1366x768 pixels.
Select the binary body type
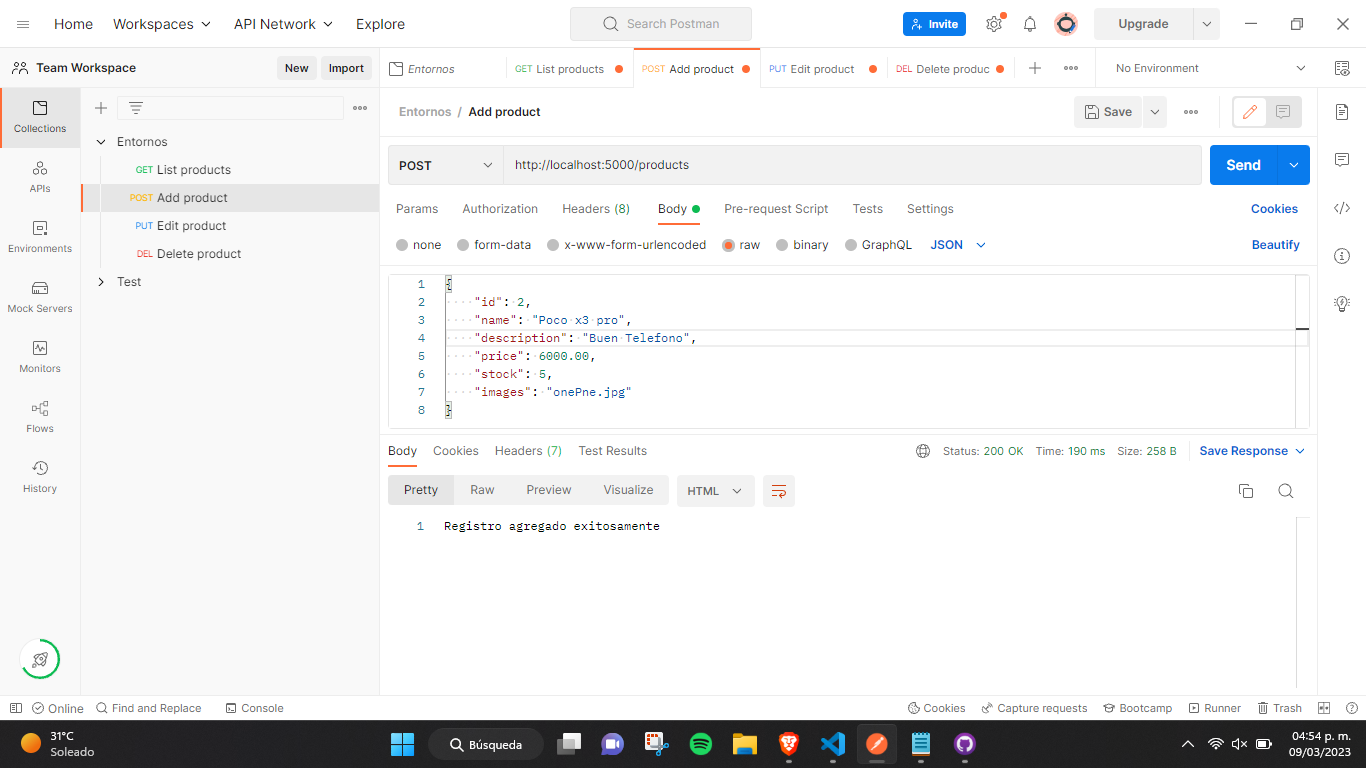(x=782, y=245)
